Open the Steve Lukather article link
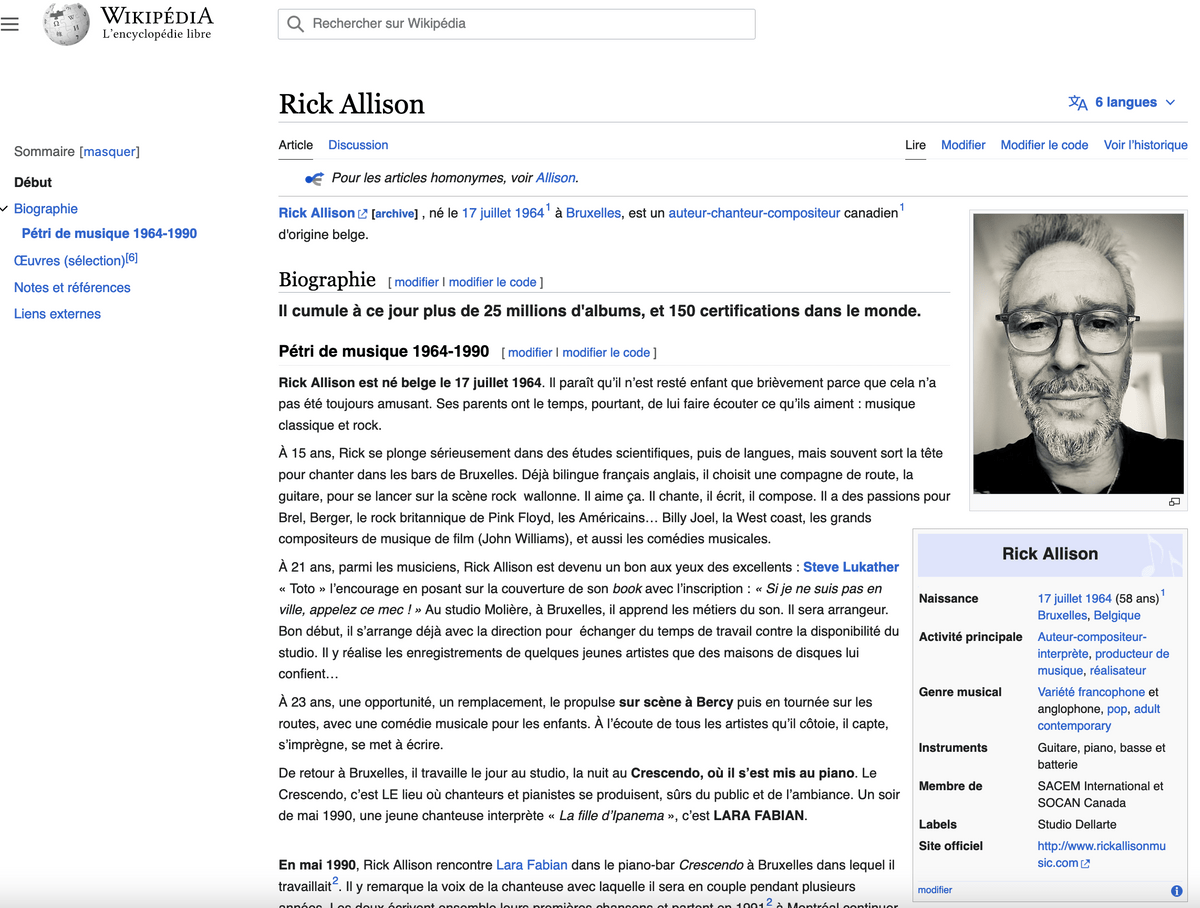The height and width of the screenshot is (908, 1200). point(851,566)
